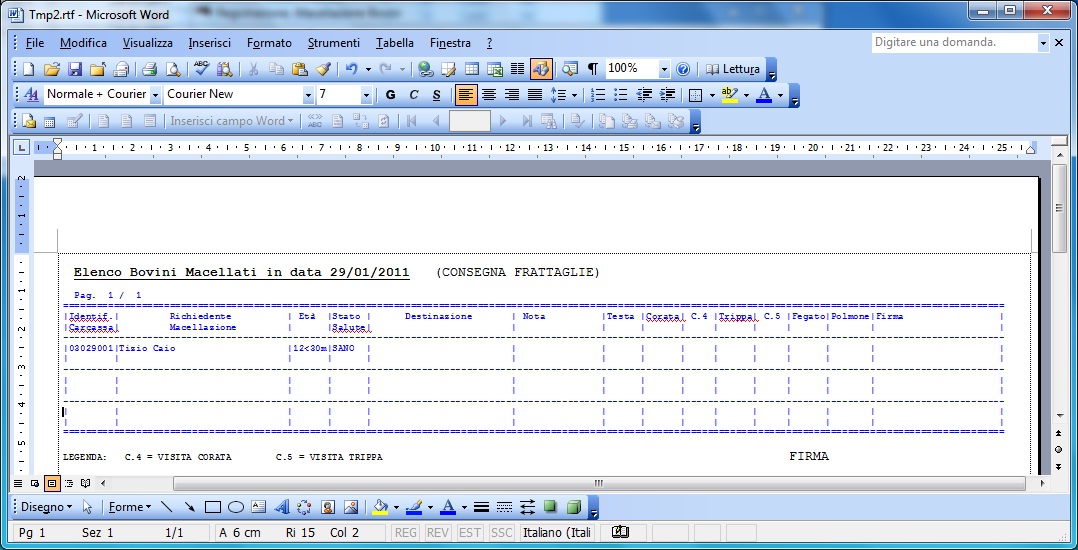Select the Arrow drawing tool
This screenshot has height=550, width=1078.
pos(190,507)
